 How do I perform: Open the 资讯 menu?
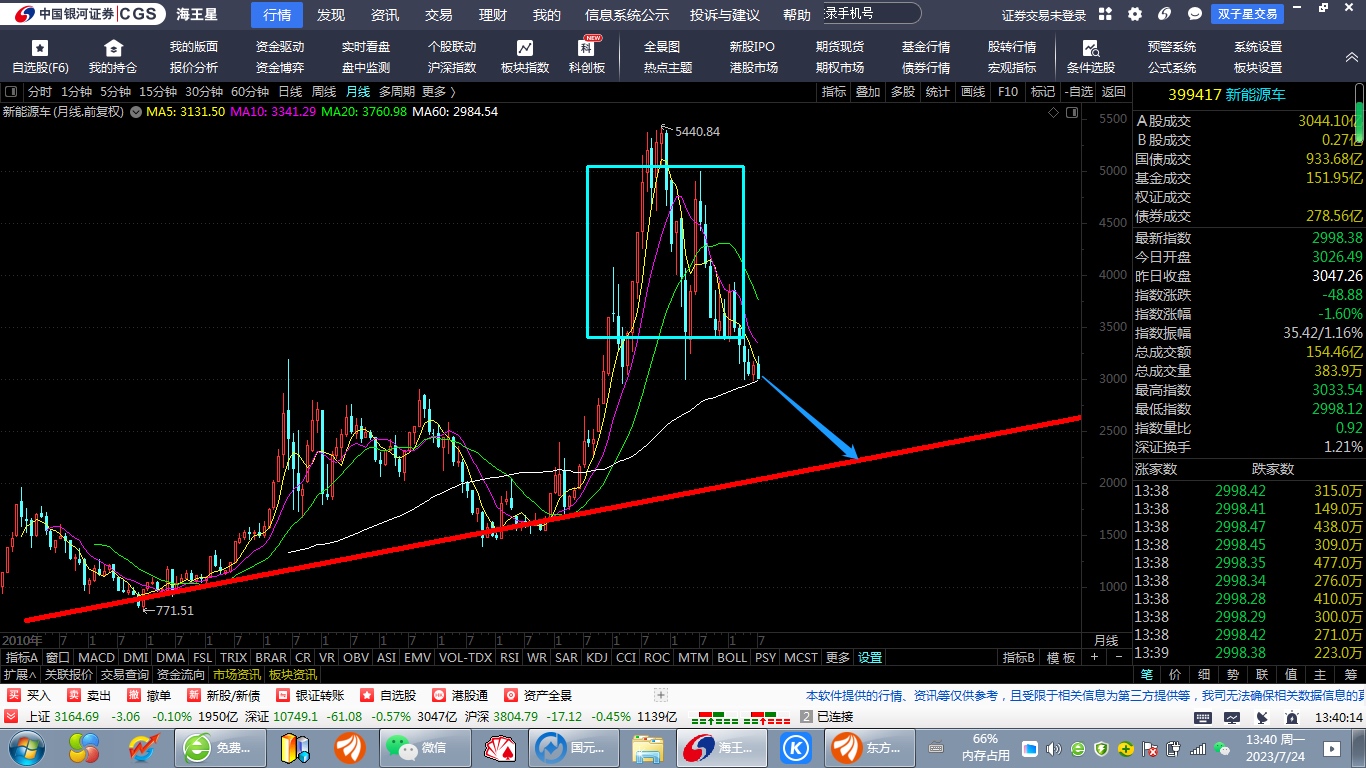[x=385, y=15]
